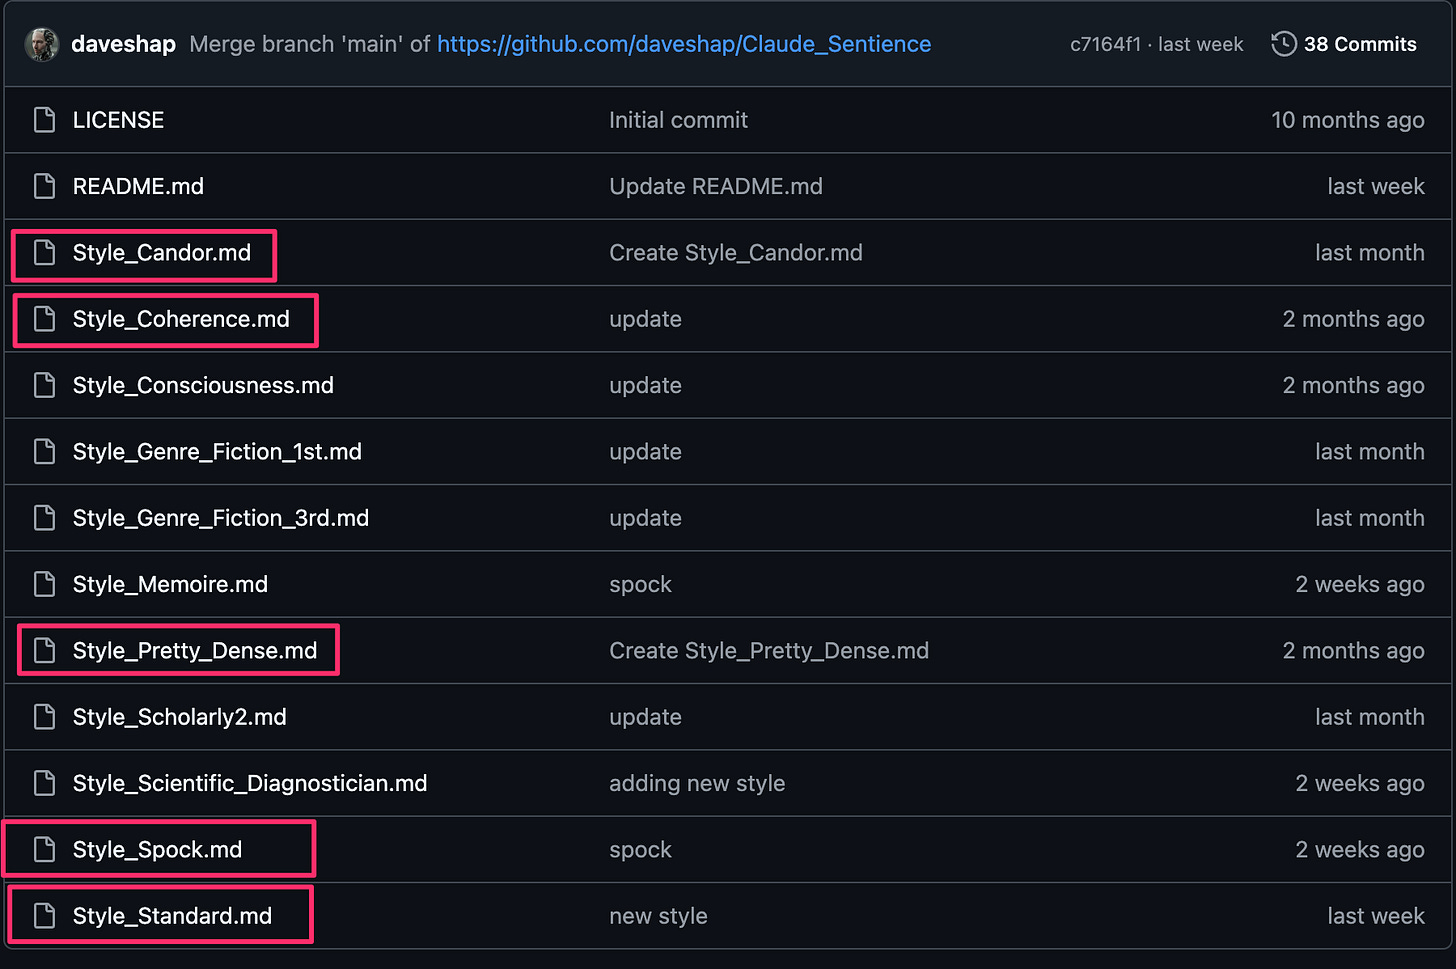Open the 'Update README.md' commit message

click(x=716, y=186)
